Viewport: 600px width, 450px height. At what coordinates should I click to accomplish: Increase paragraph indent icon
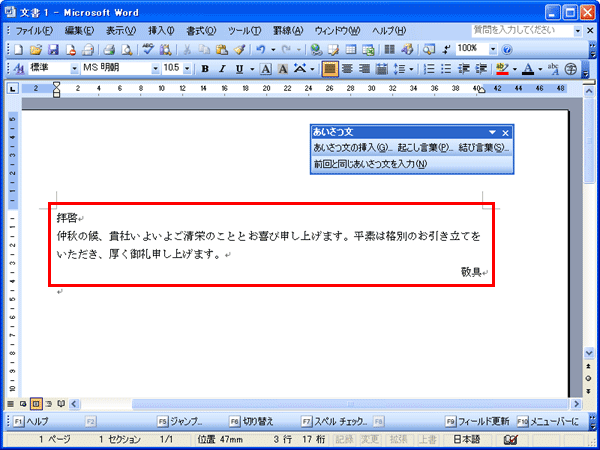point(481,69)
